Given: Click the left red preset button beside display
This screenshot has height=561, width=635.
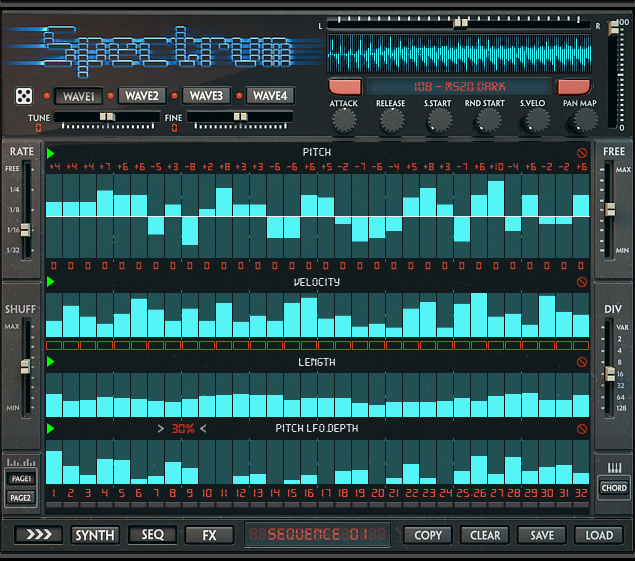Looking at the screenshot, I should click(344, 87).
